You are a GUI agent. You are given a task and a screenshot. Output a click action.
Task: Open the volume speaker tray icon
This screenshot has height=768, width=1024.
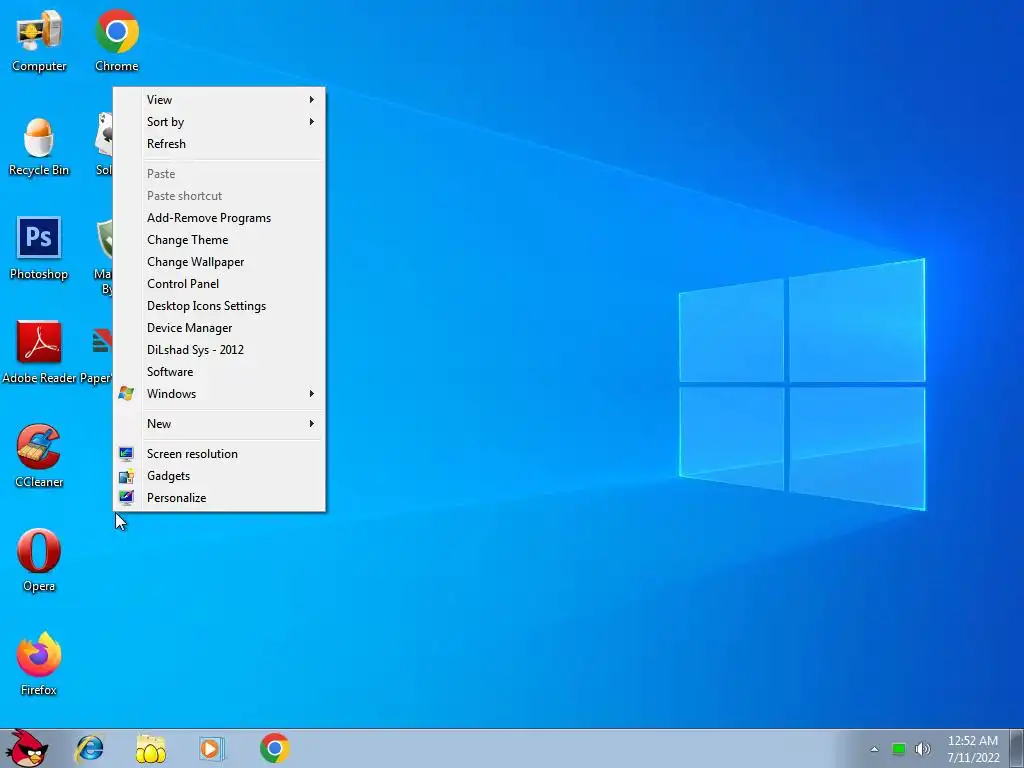point(922,749)
